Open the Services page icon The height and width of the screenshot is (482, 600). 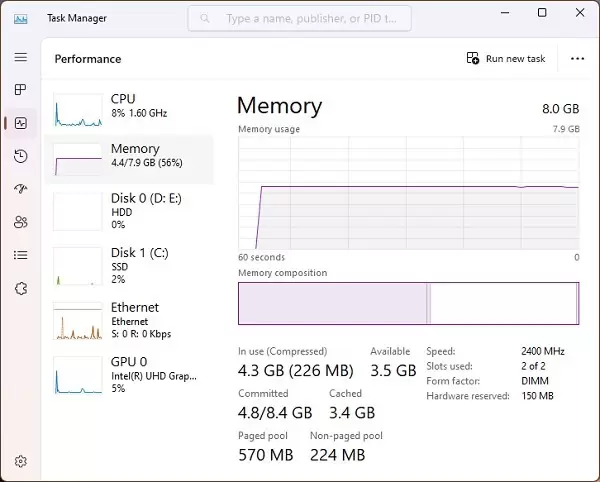pos(20,288)
